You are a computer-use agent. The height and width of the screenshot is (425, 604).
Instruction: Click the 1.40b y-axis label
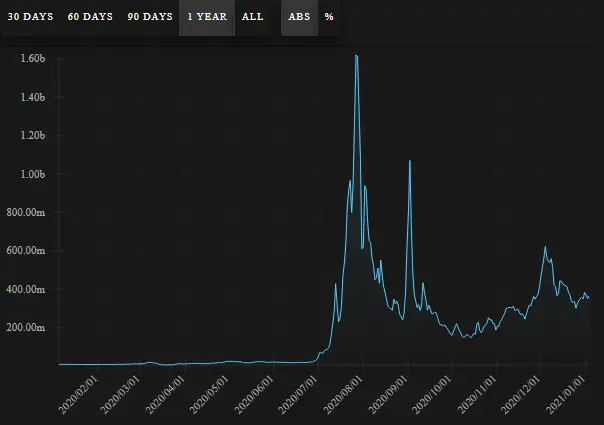click(x=33, y=97)
